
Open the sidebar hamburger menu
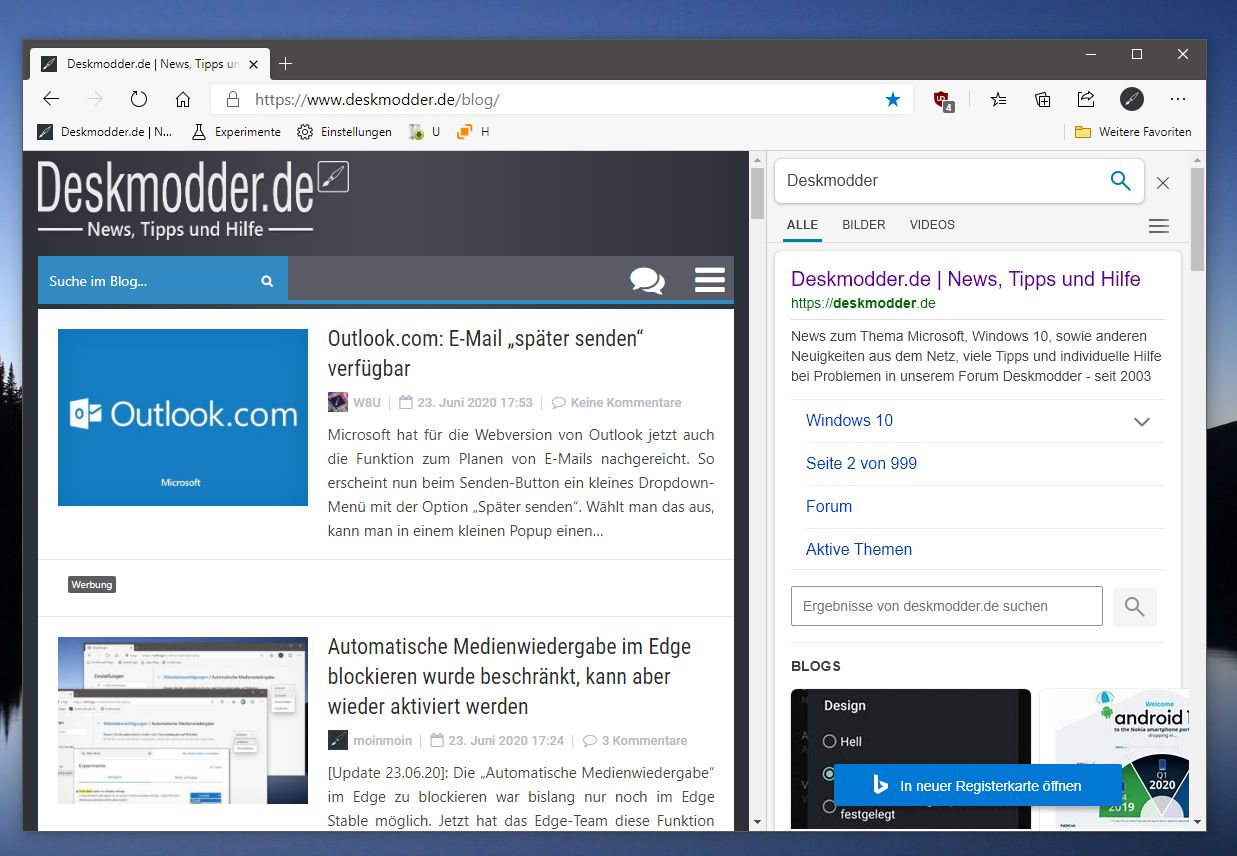1159,226
